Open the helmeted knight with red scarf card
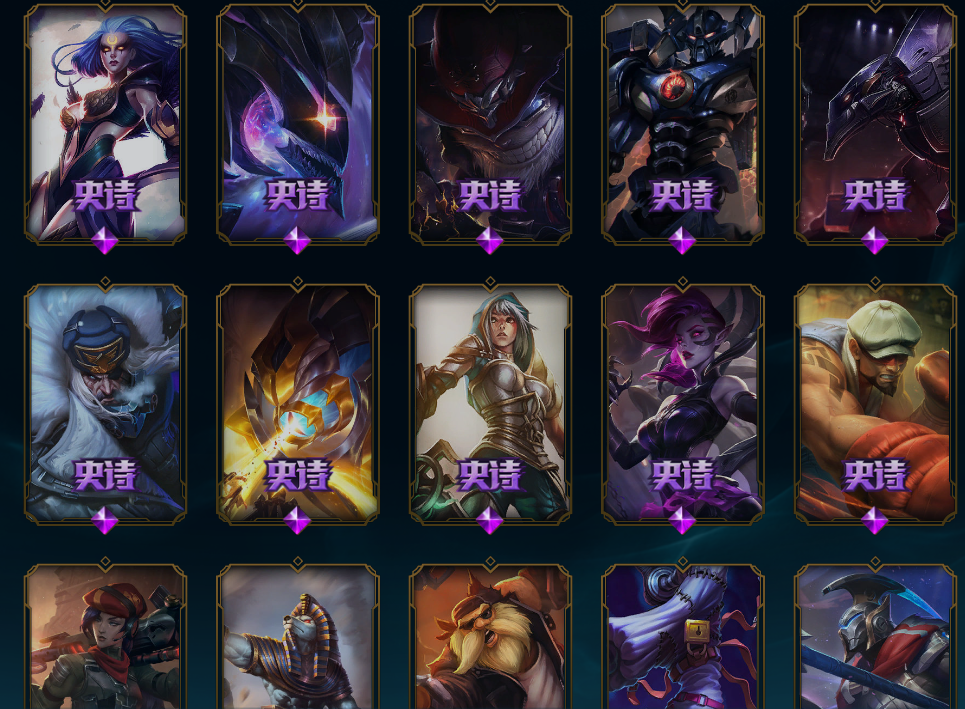 click(875, 636)
